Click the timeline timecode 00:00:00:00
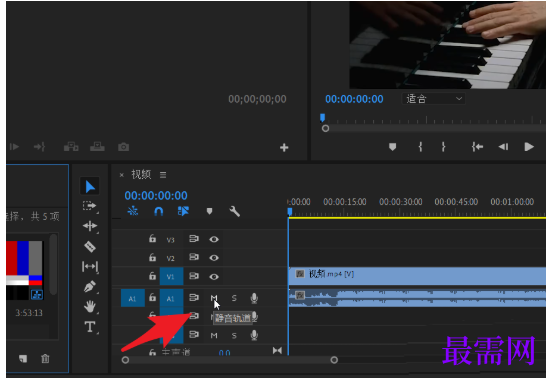 tap(156, 196)
